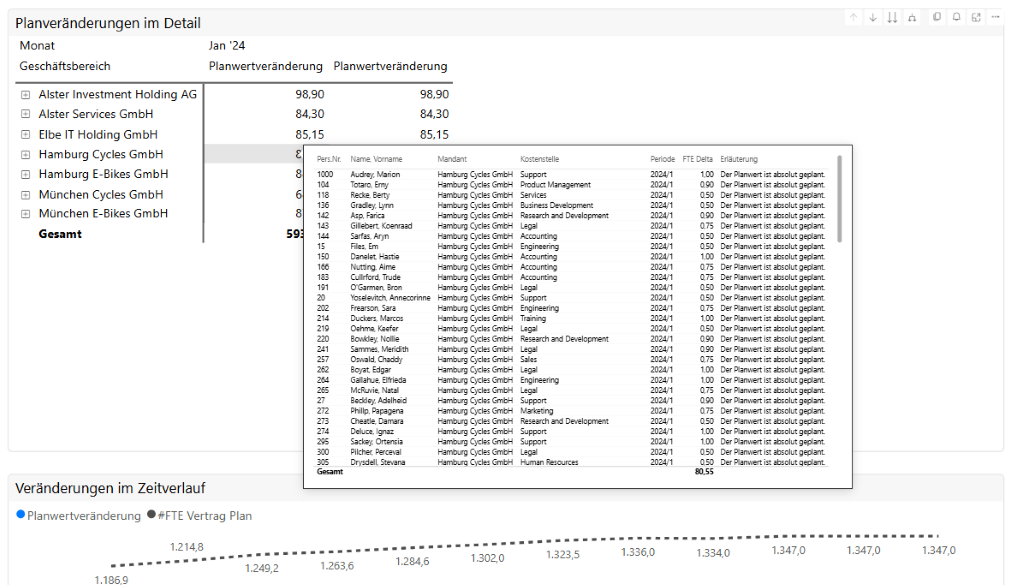Image resolution: width=1024 pixels, height=585 pixels.
Task: Click data label 1.249,2 on chart
Action: click(262, 568)
